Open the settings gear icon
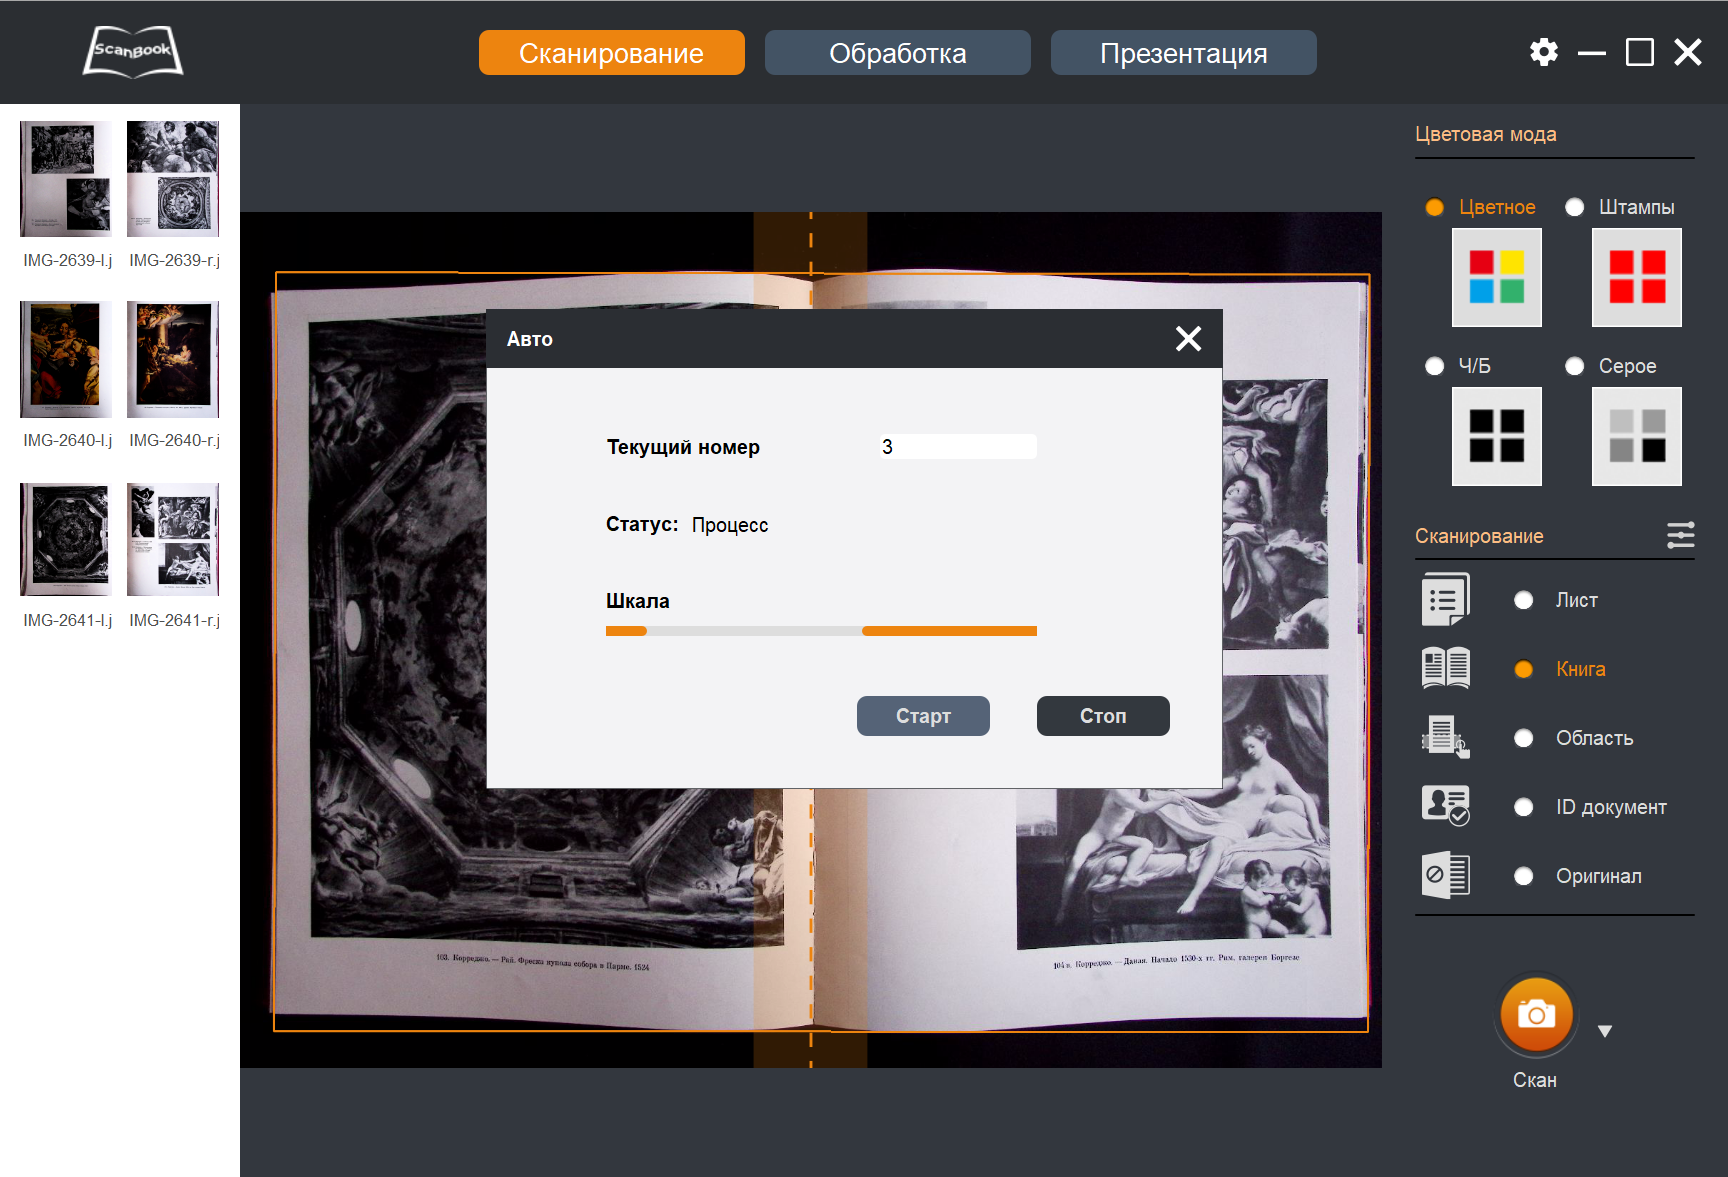This screenshot has height=1177, width=1728. click(1544, 52)
